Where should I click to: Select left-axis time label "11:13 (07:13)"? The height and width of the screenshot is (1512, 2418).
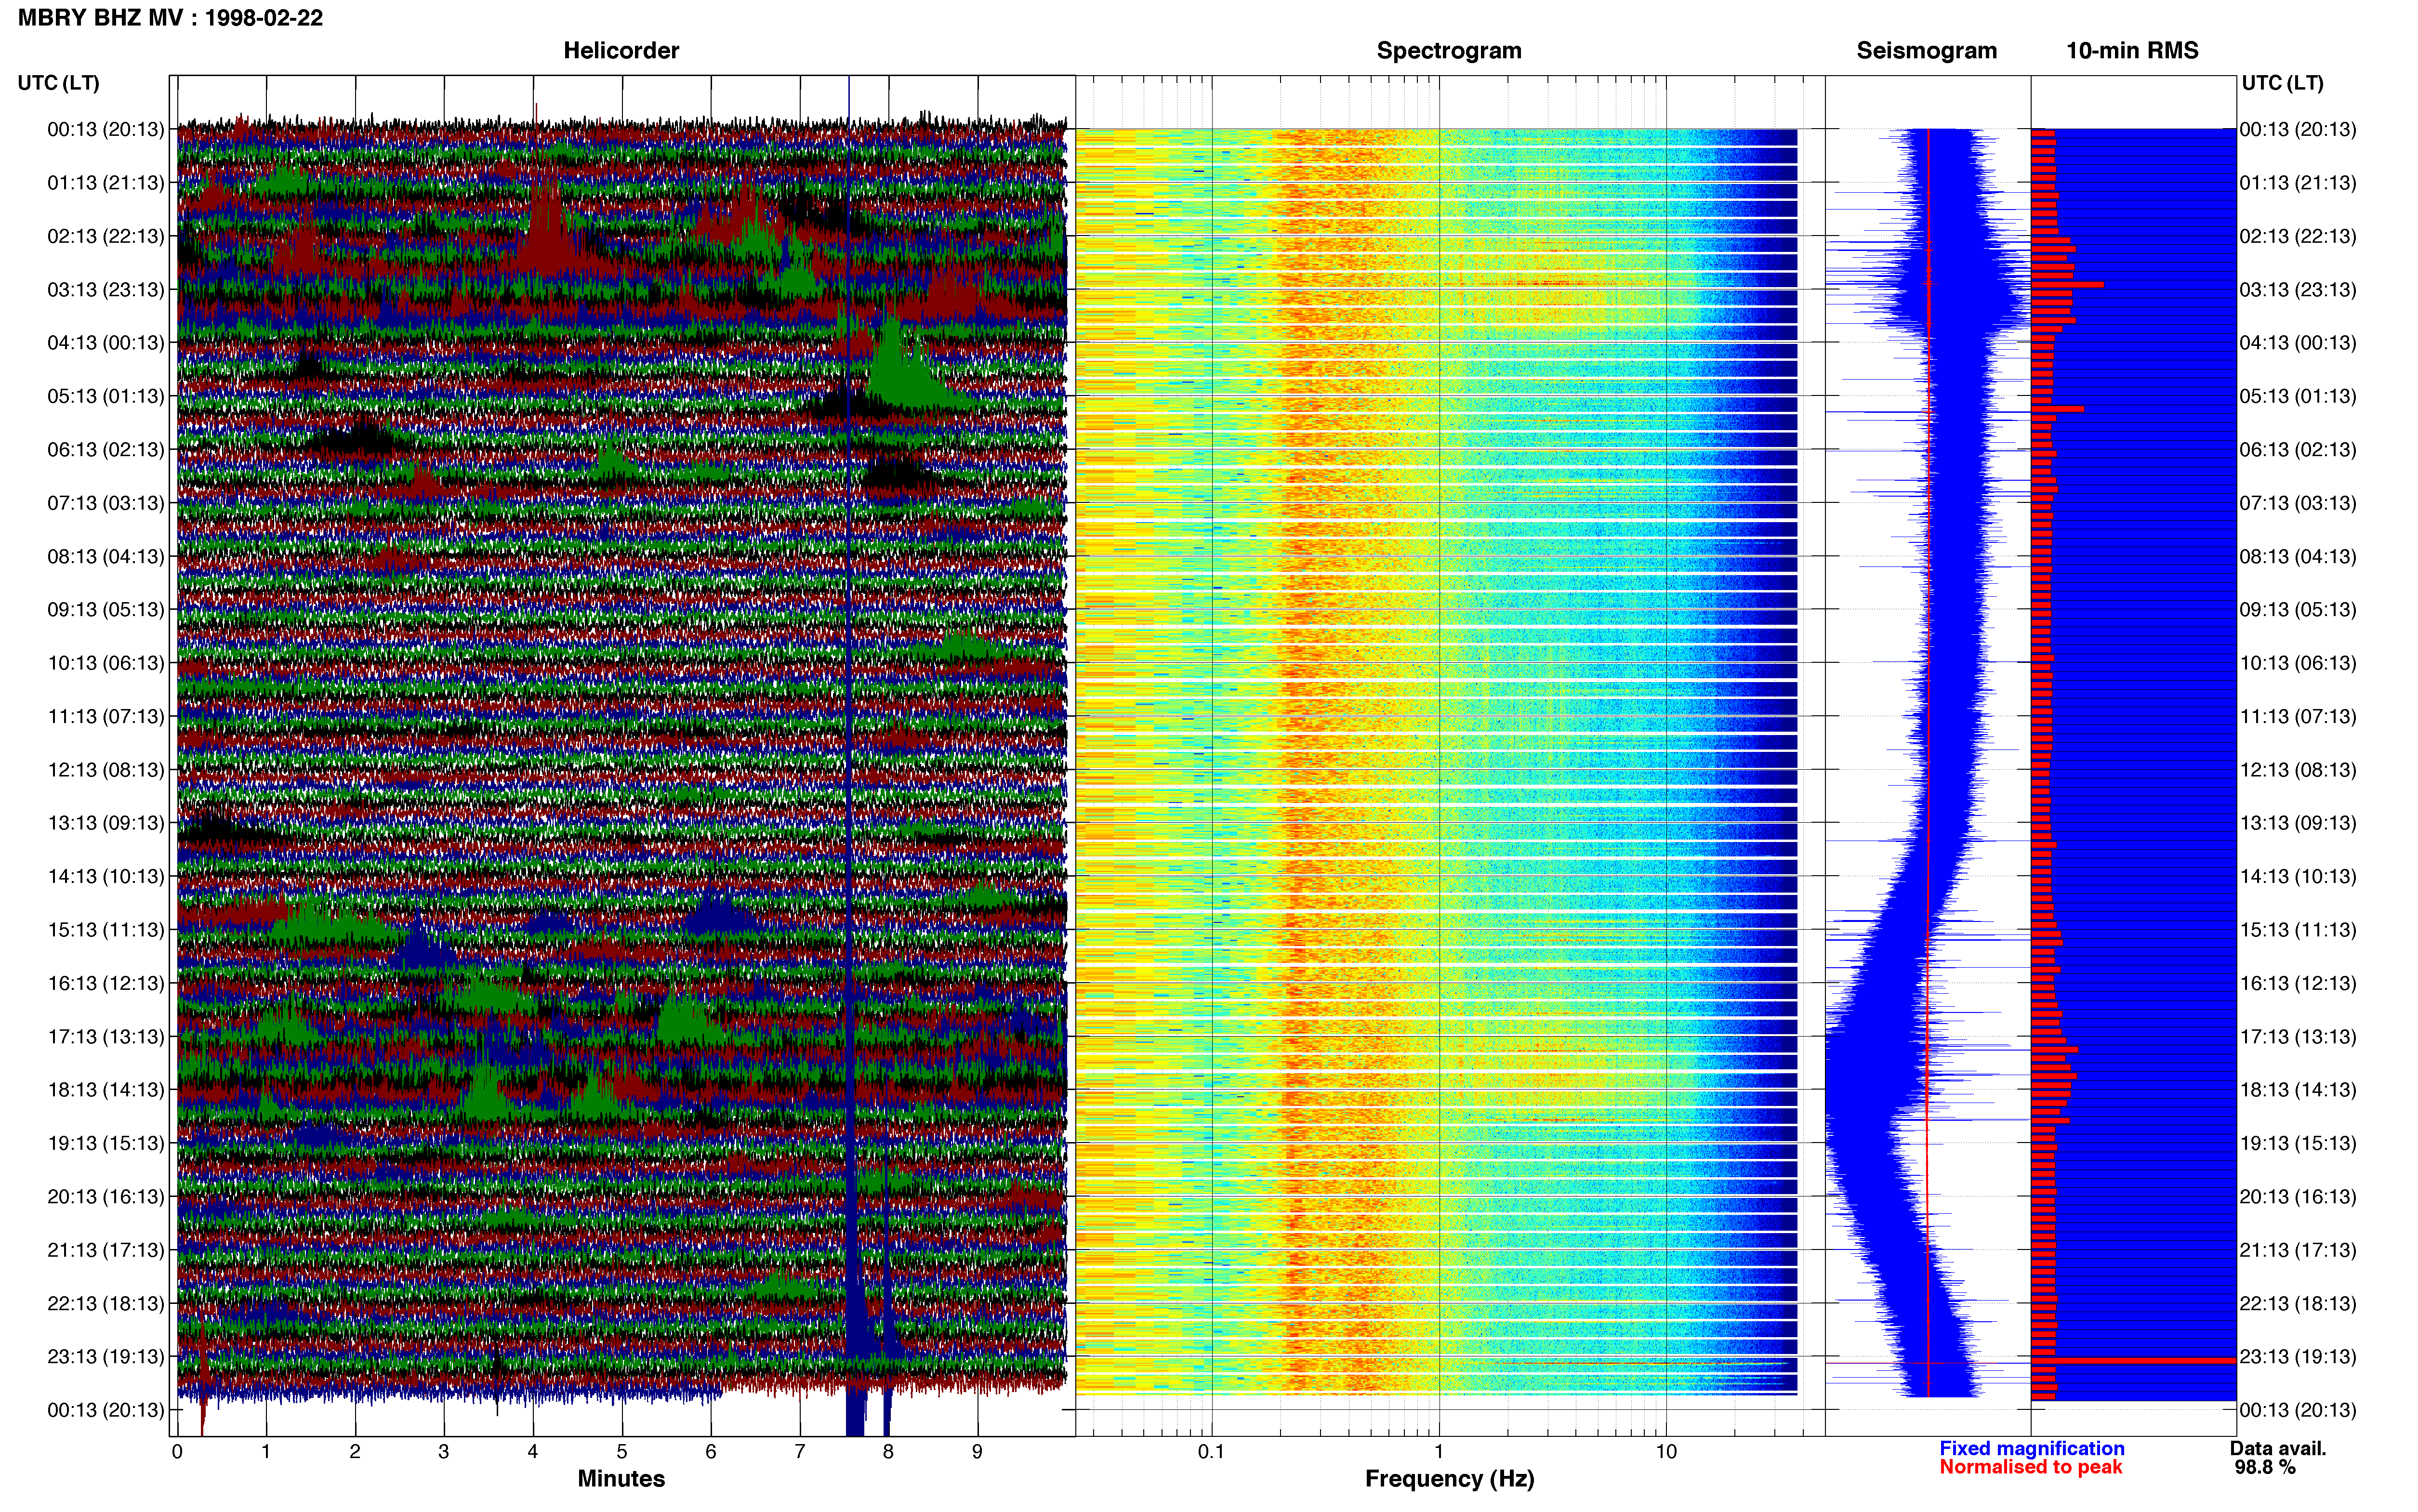(105, 716)
